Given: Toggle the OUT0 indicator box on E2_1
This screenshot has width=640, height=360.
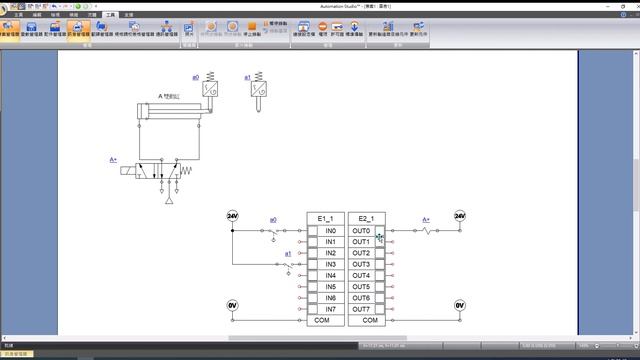Looking at the screenshot, I should [x=380, y=231].
